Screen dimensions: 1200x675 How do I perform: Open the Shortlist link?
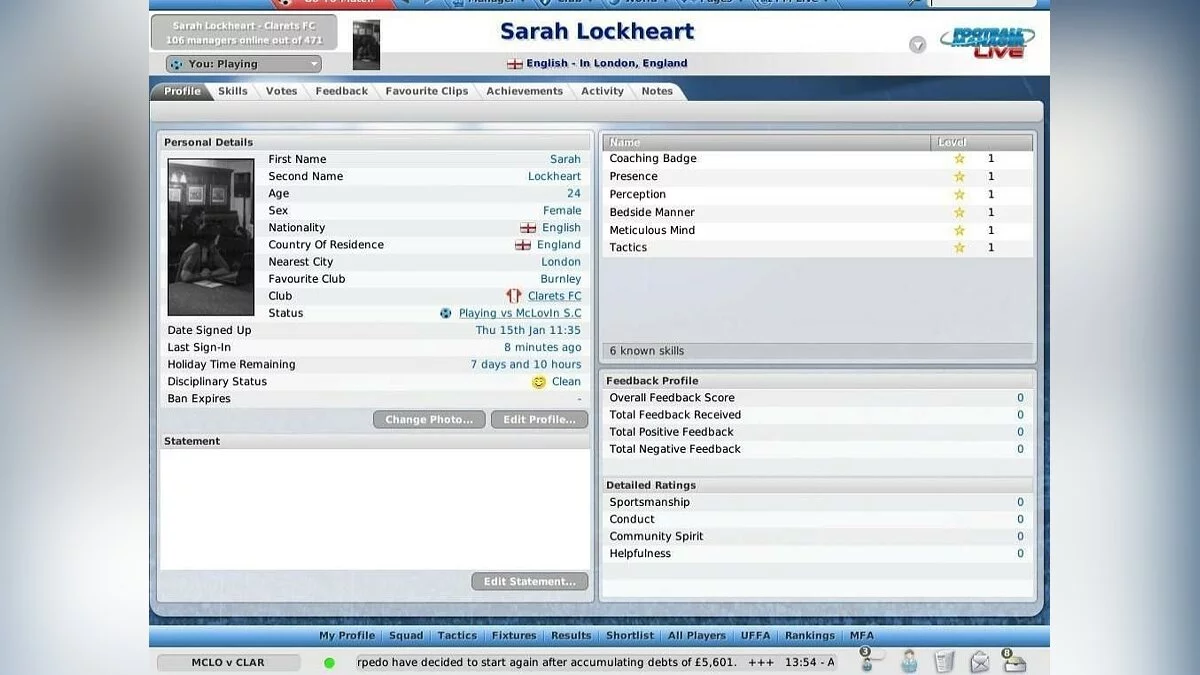click(x=630, y=636)
